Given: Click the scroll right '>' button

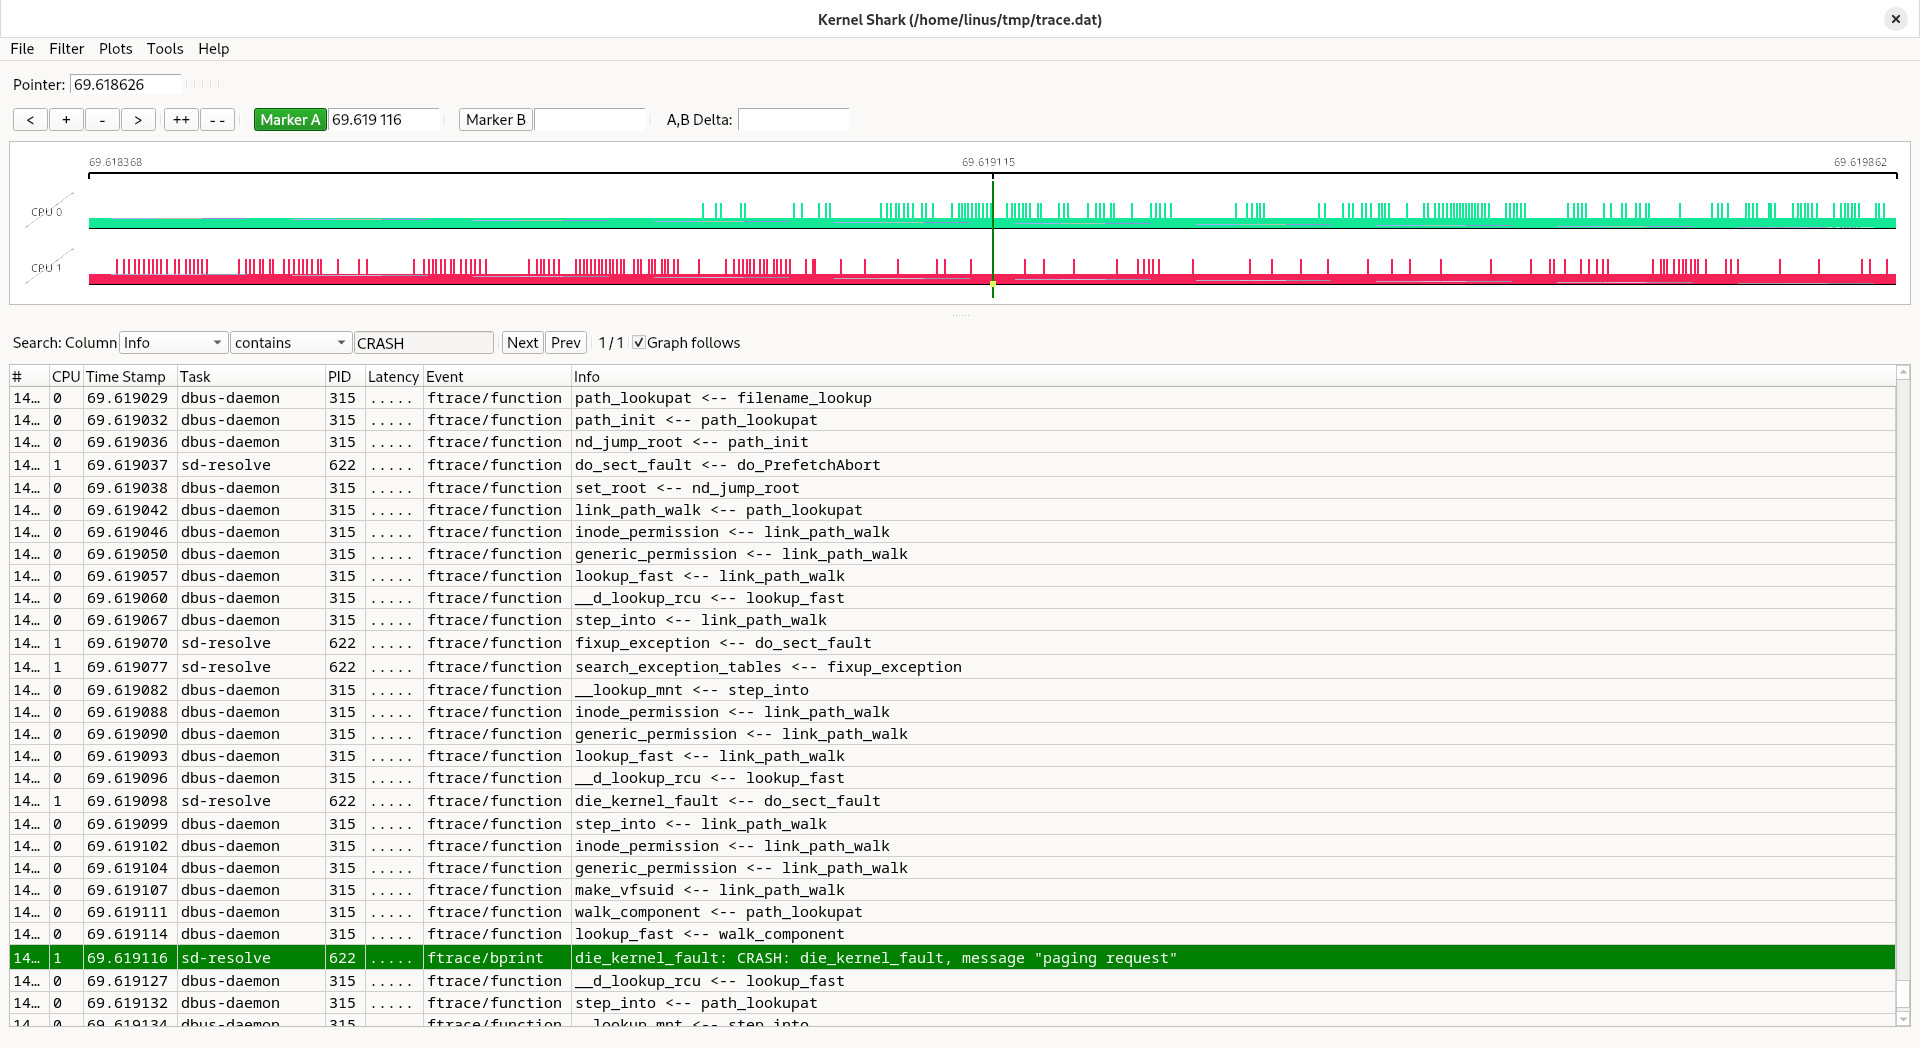Looking at the screenshot, I should pyautogui.click(x=138, y=120).
